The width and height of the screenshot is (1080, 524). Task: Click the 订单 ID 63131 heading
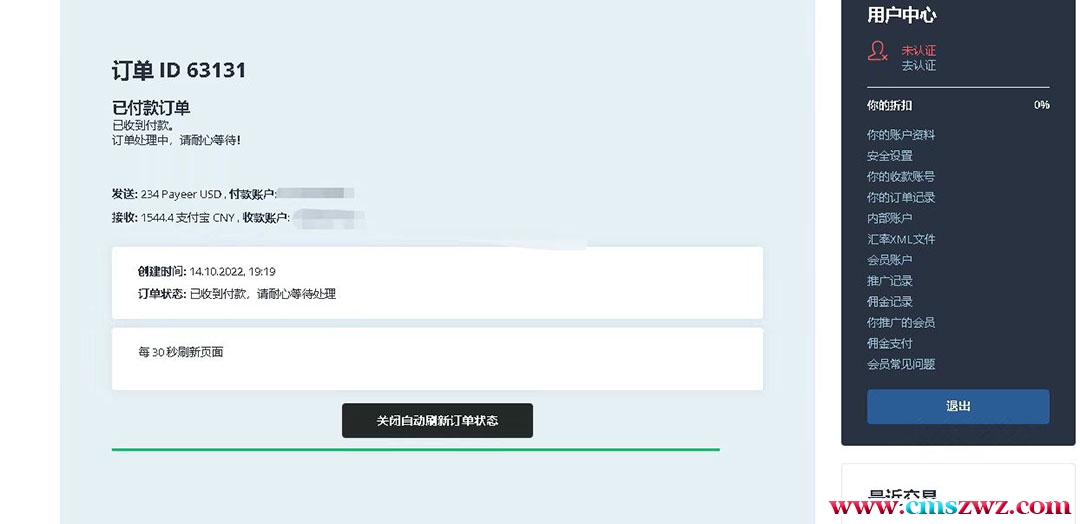[179, 70]
